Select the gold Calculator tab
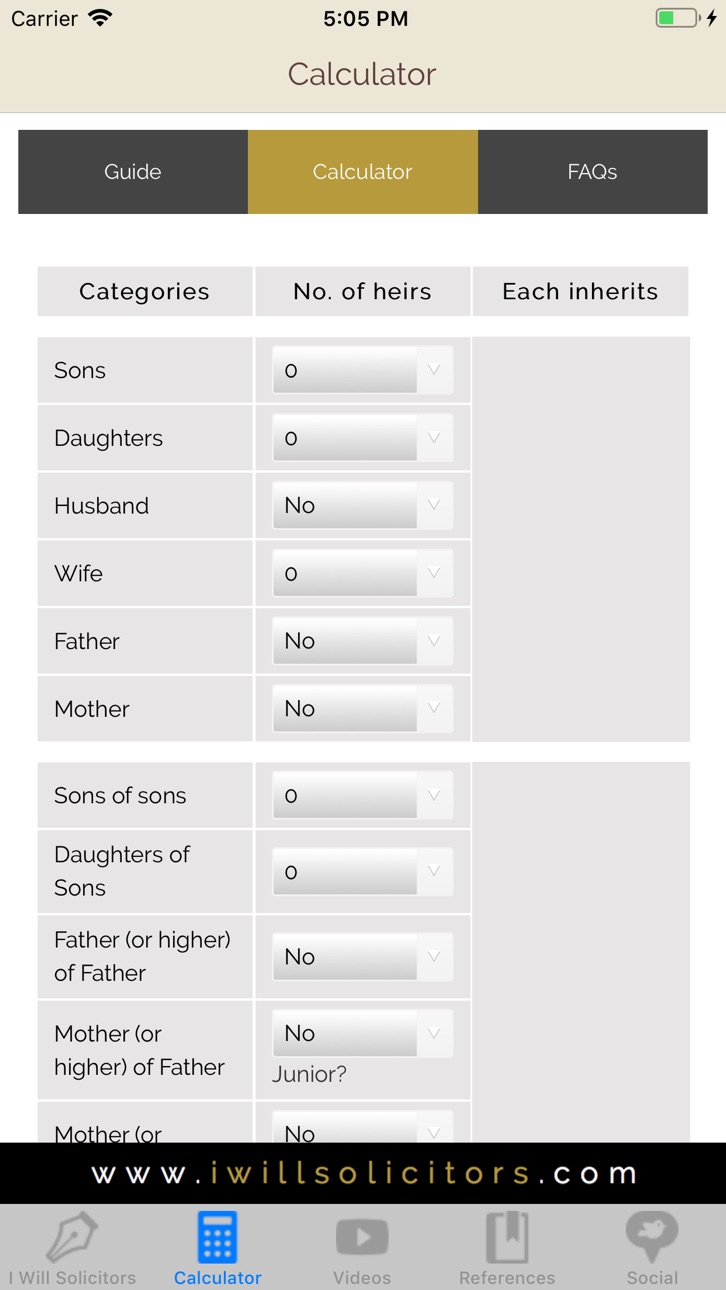The image size is (726, 1290). (x=363, y=172)
